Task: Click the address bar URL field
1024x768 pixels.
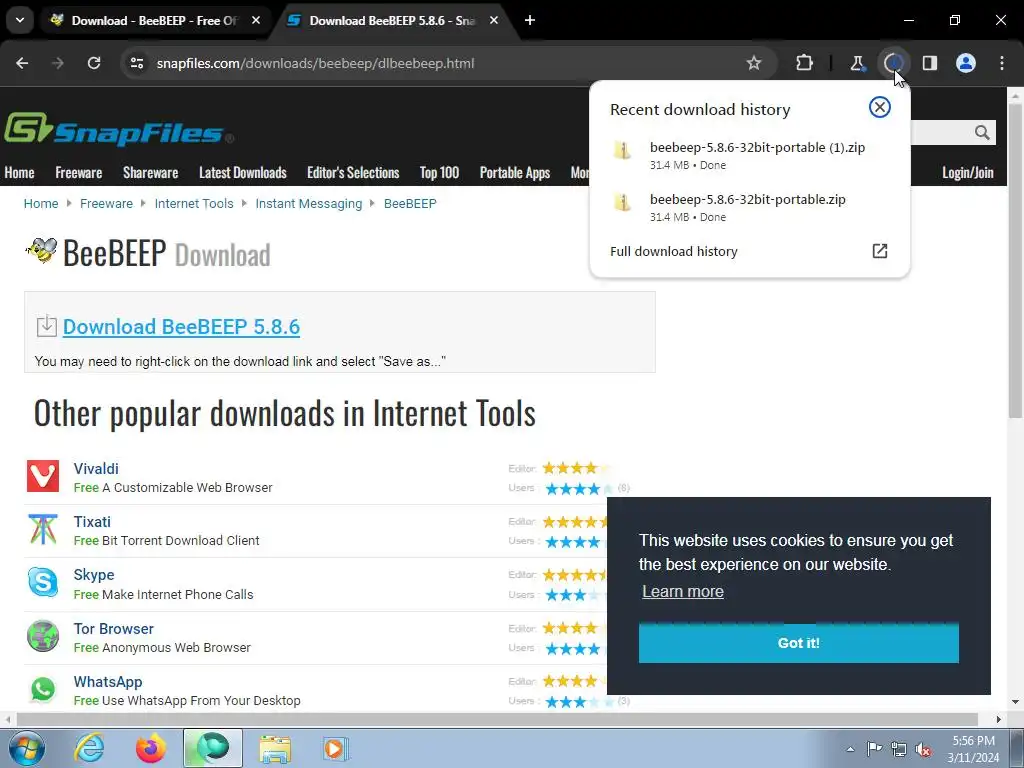Action: (x=451, y=63)
